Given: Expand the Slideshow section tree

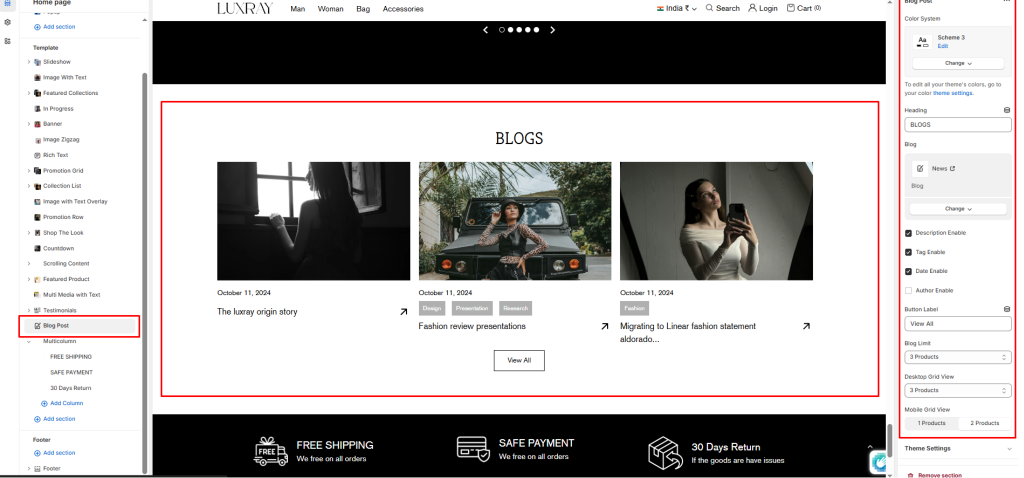Looking at the screenshot, I should tap(29, 62).
